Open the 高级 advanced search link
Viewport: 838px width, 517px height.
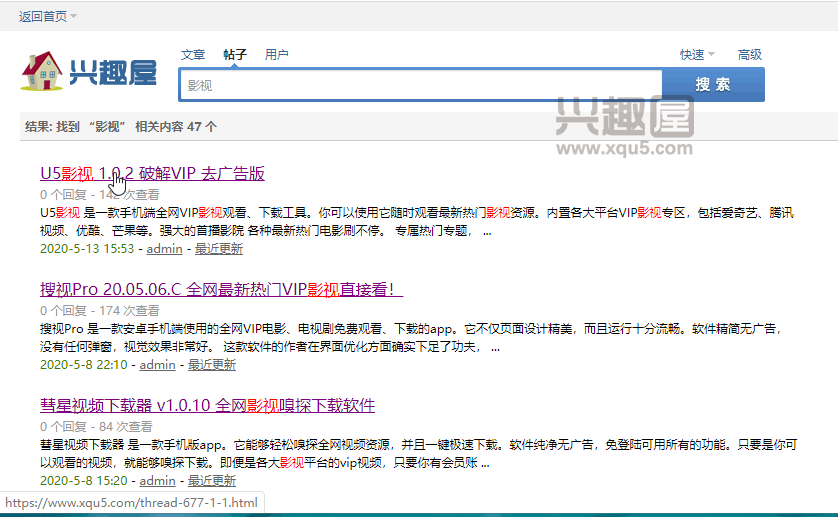tap(750, 55)
